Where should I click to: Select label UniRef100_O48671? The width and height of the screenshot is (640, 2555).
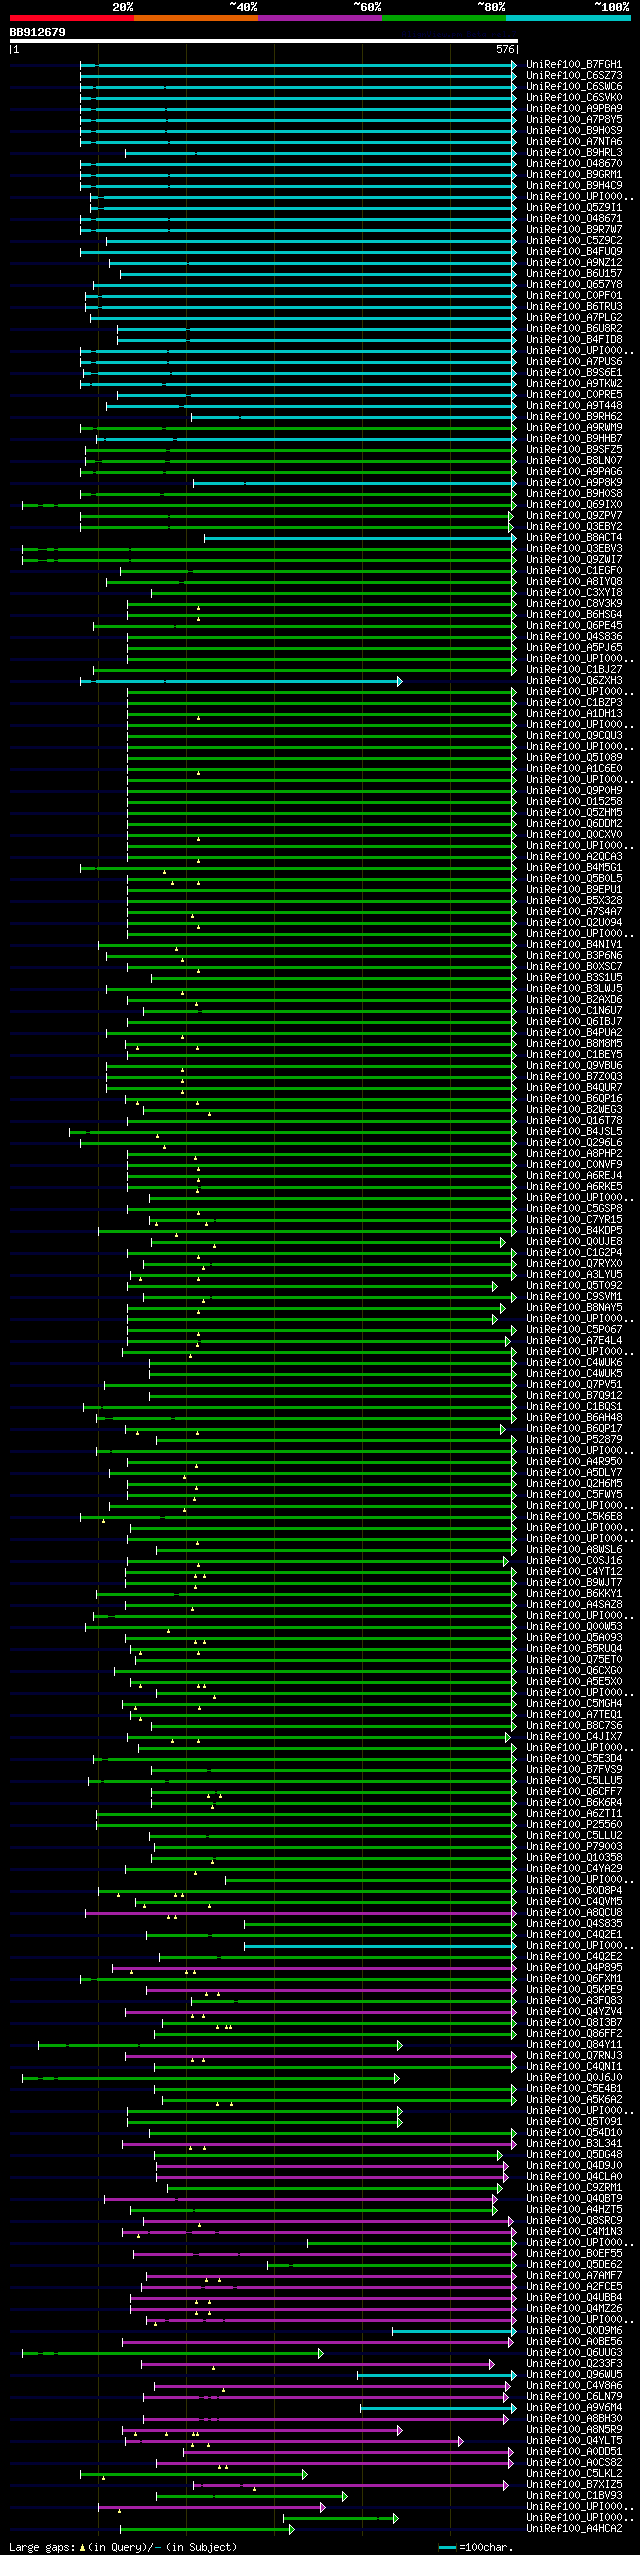pyautogui.click(x=574, y=219)
